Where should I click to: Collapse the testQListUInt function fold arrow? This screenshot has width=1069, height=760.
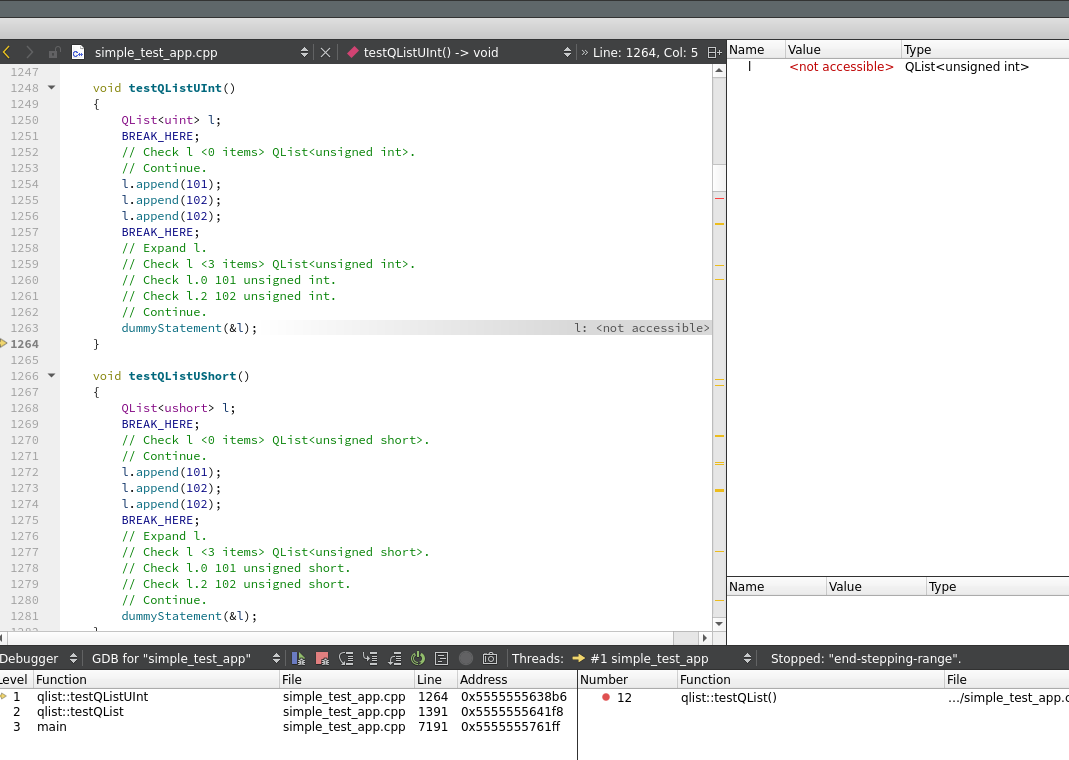coord(51,88)
